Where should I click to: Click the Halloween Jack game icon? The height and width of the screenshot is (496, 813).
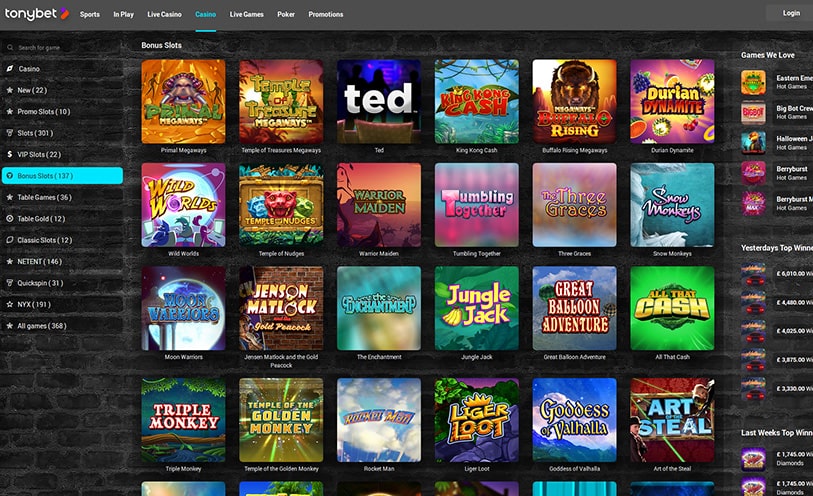coord(753,143)
